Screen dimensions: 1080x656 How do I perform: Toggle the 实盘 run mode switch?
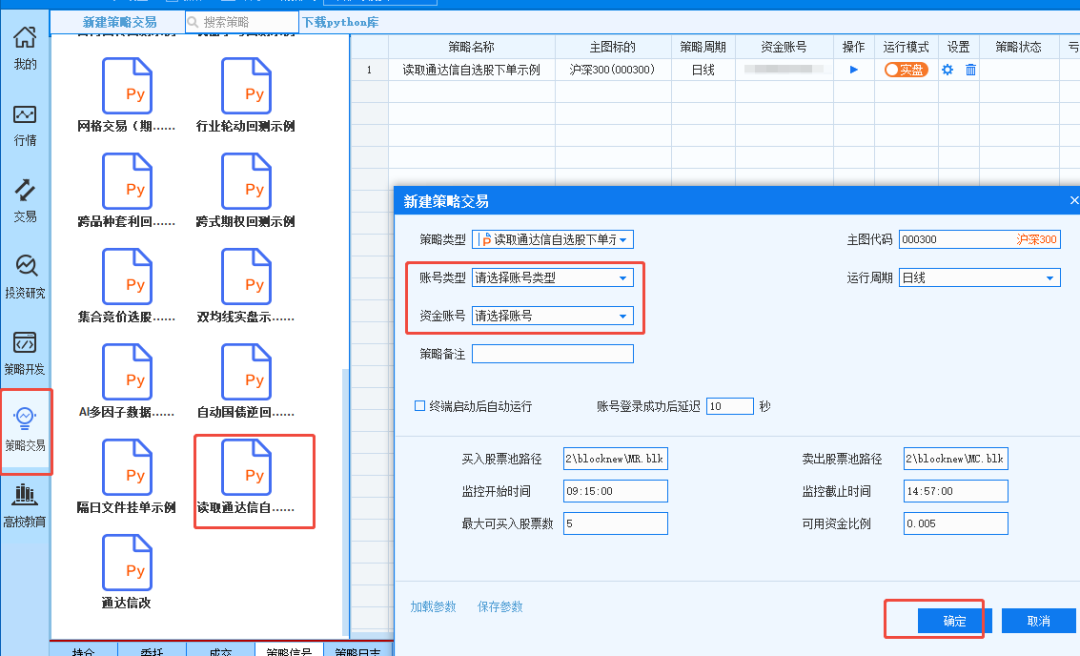click(906, 70)
